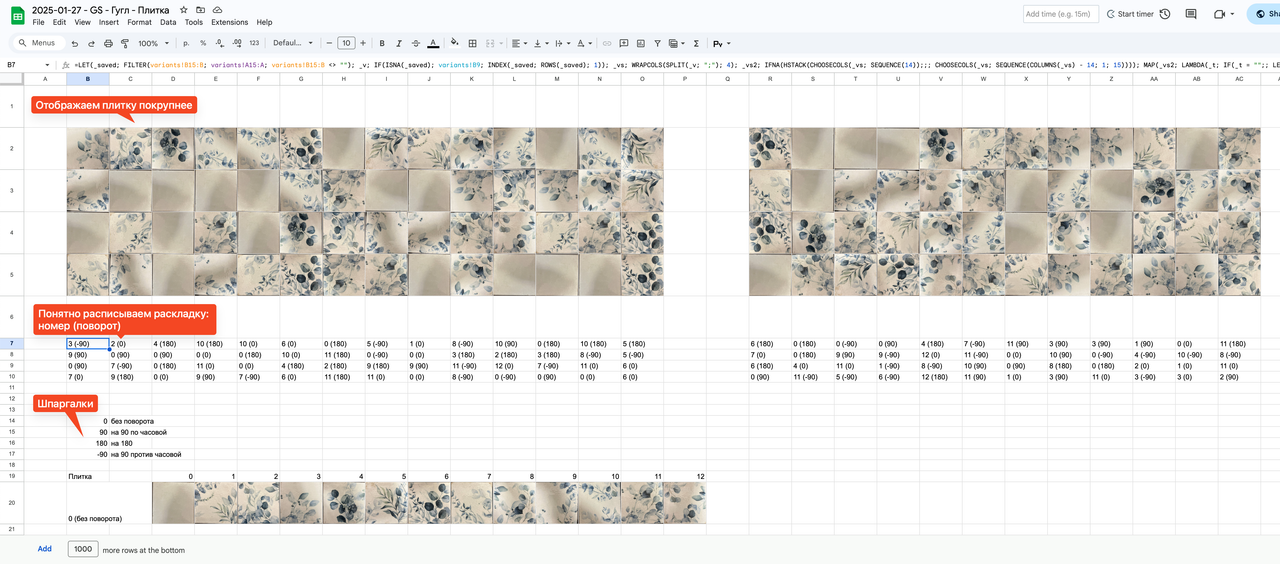Viewport: 1280px width, 564px height.
Task: Click the Add time input field
Action: coord(1061,14)
